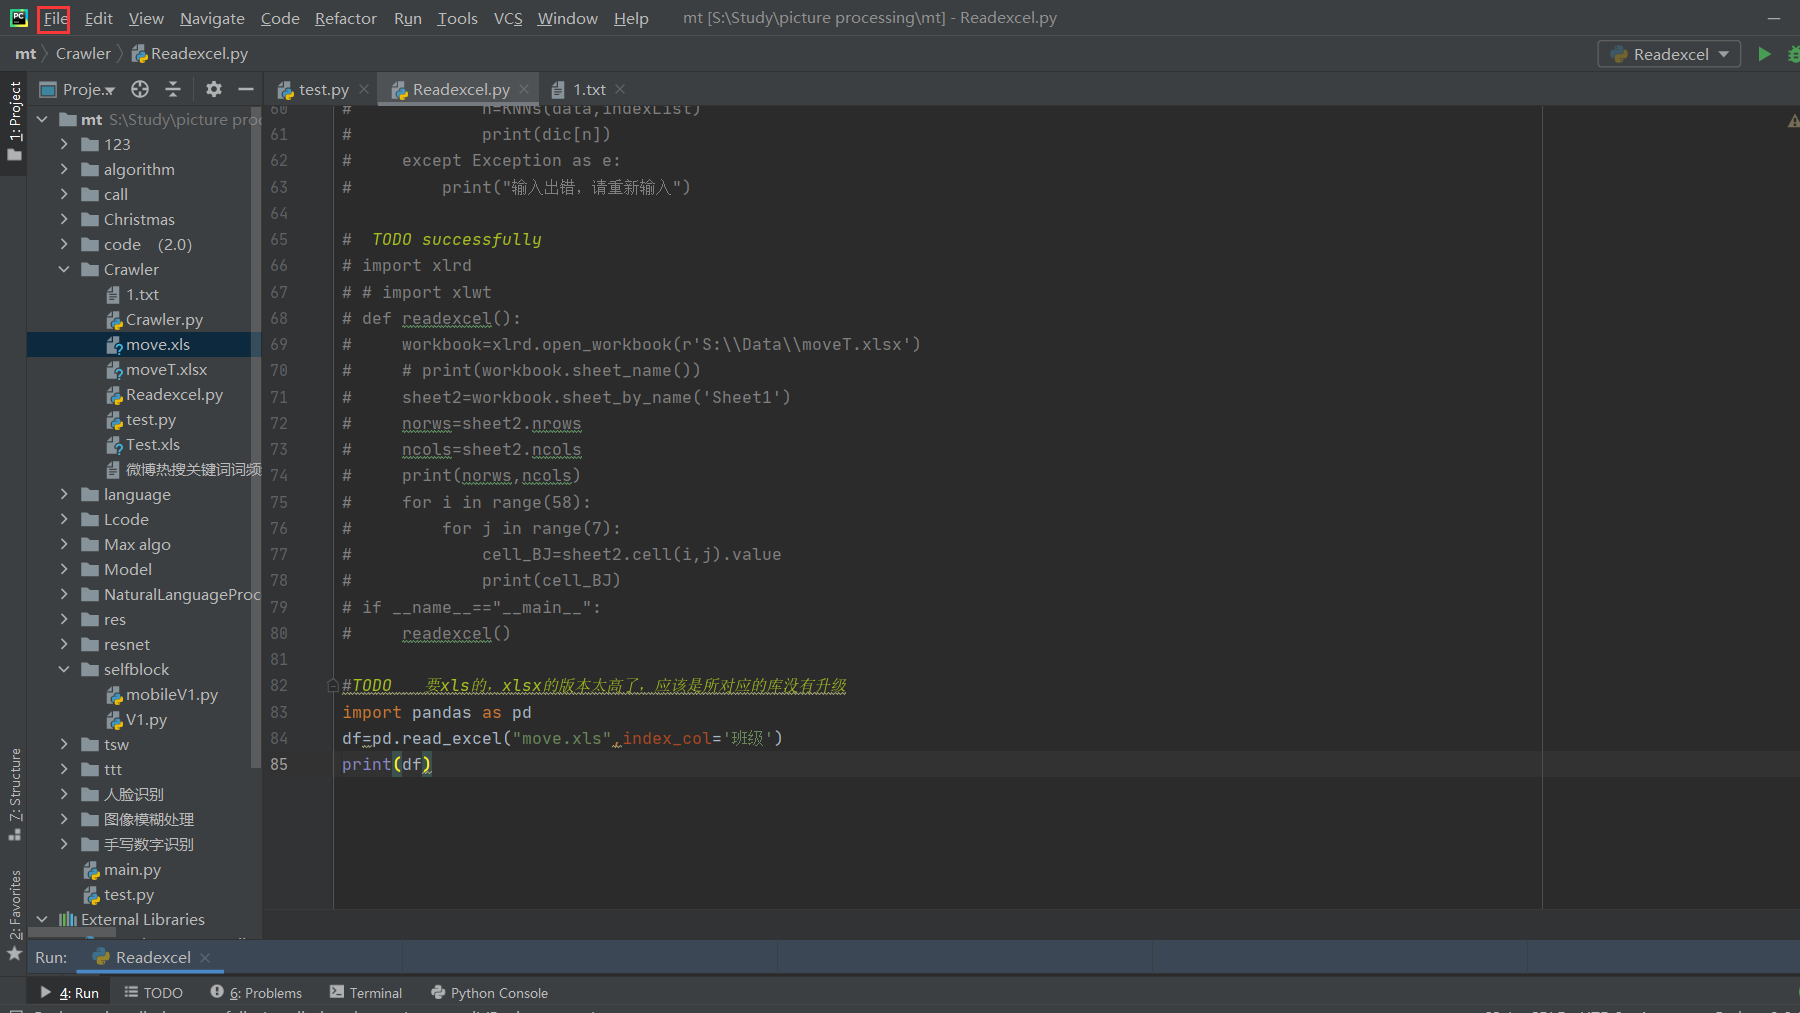Expand the 123 folder

(64, 144)
